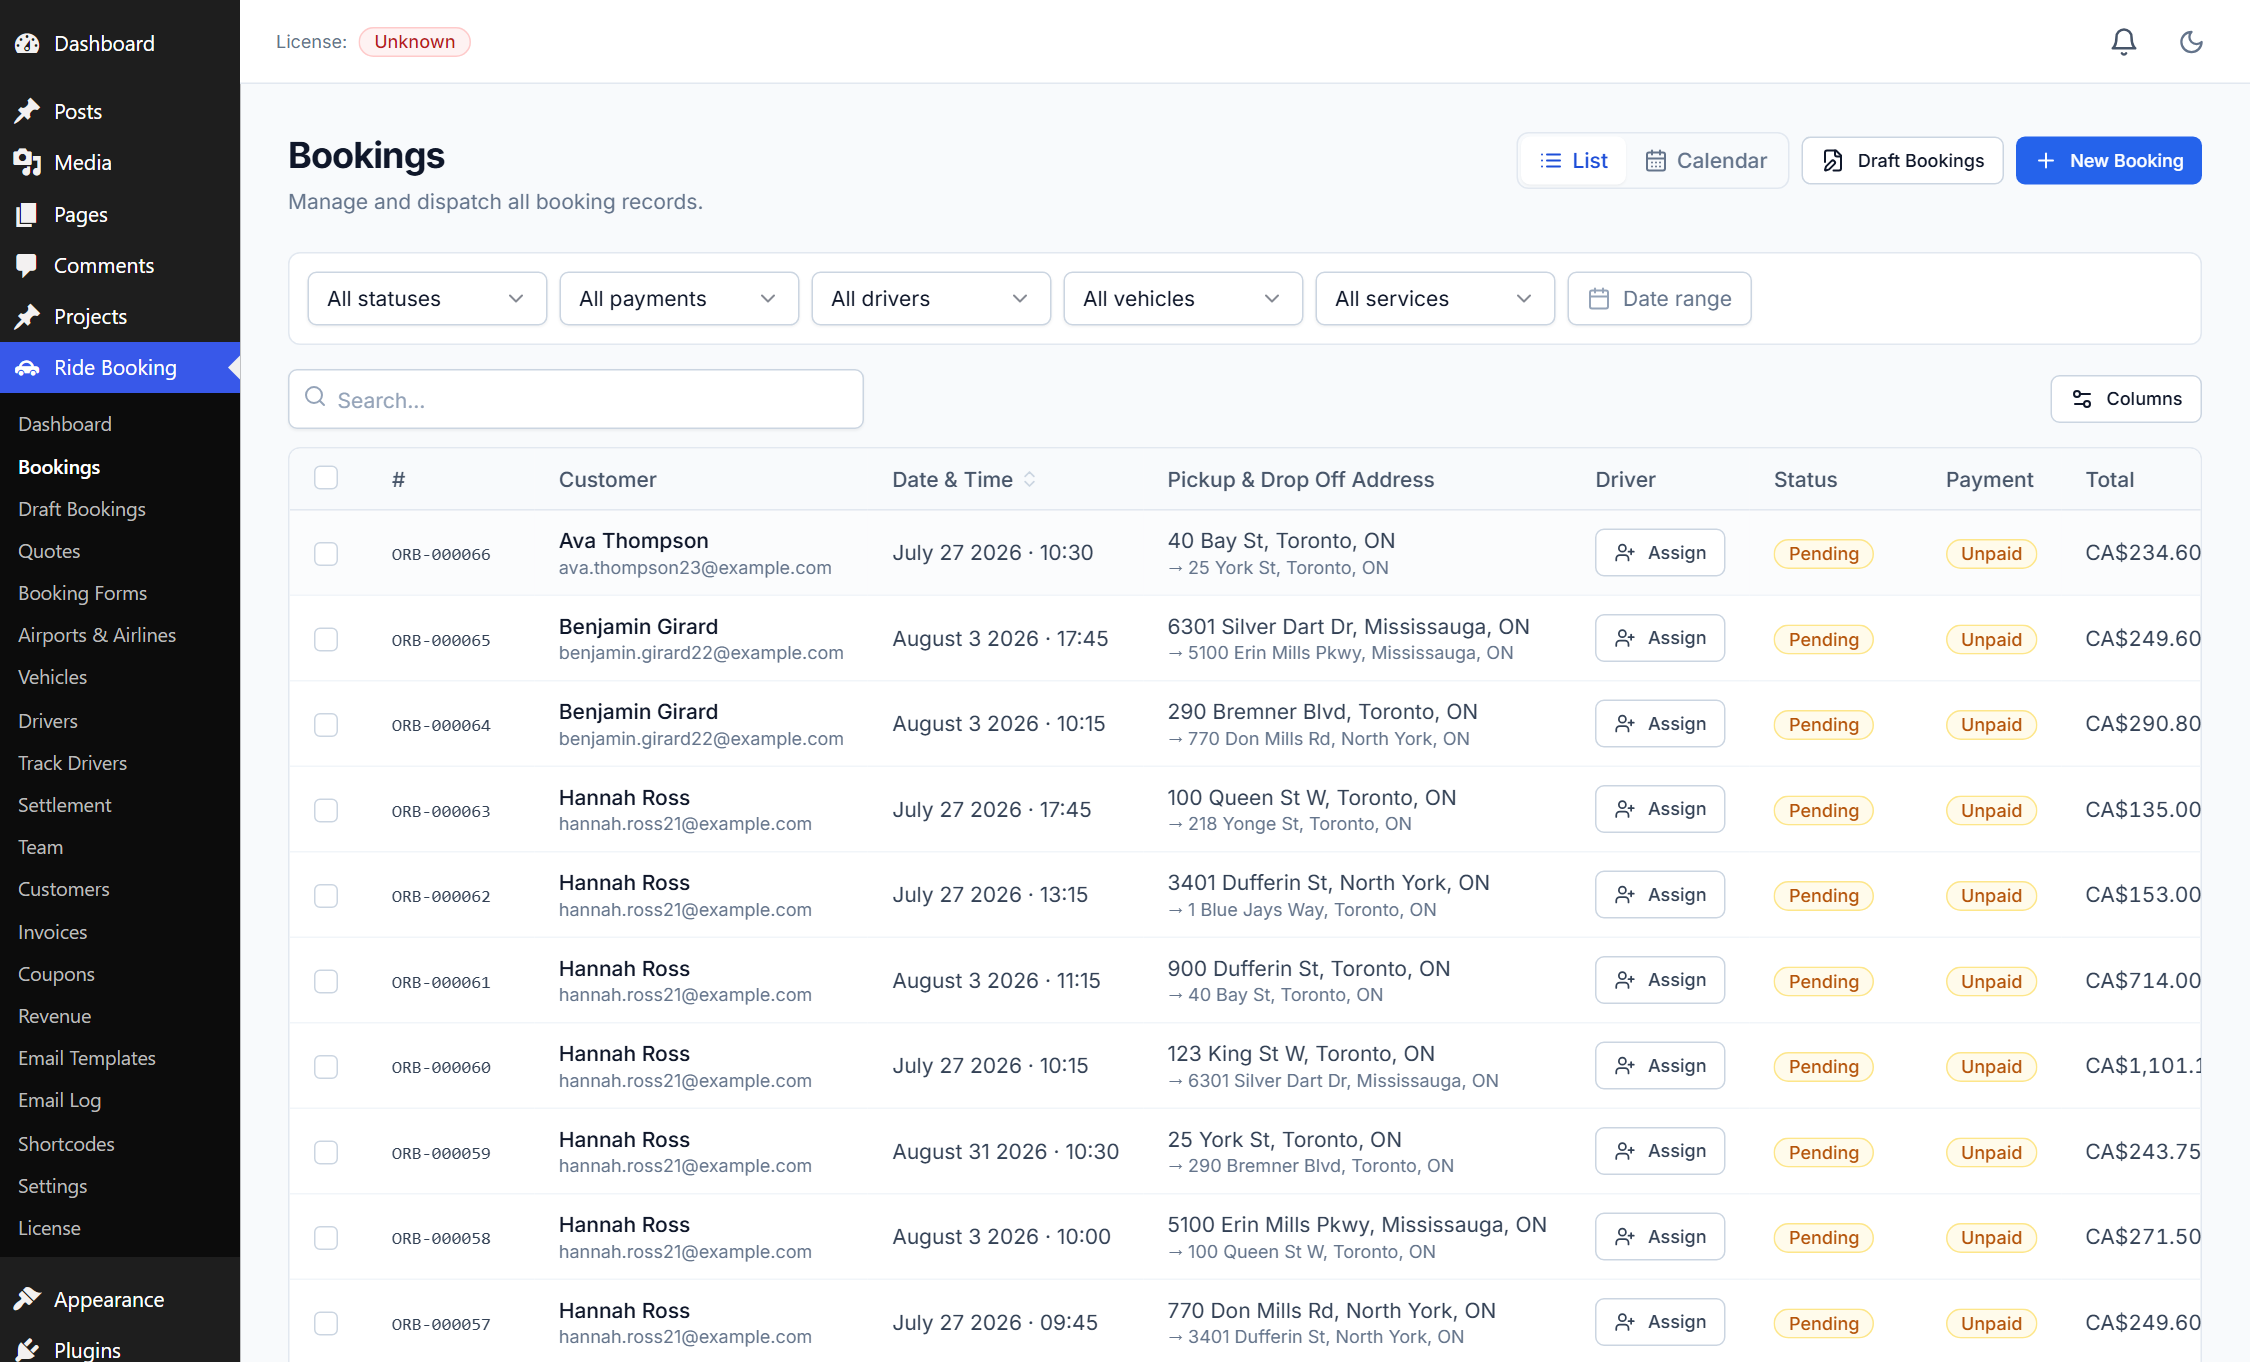Screen dimensions: 2250x1362
Task: Switch to List view tab
Action: (1574, 160)
